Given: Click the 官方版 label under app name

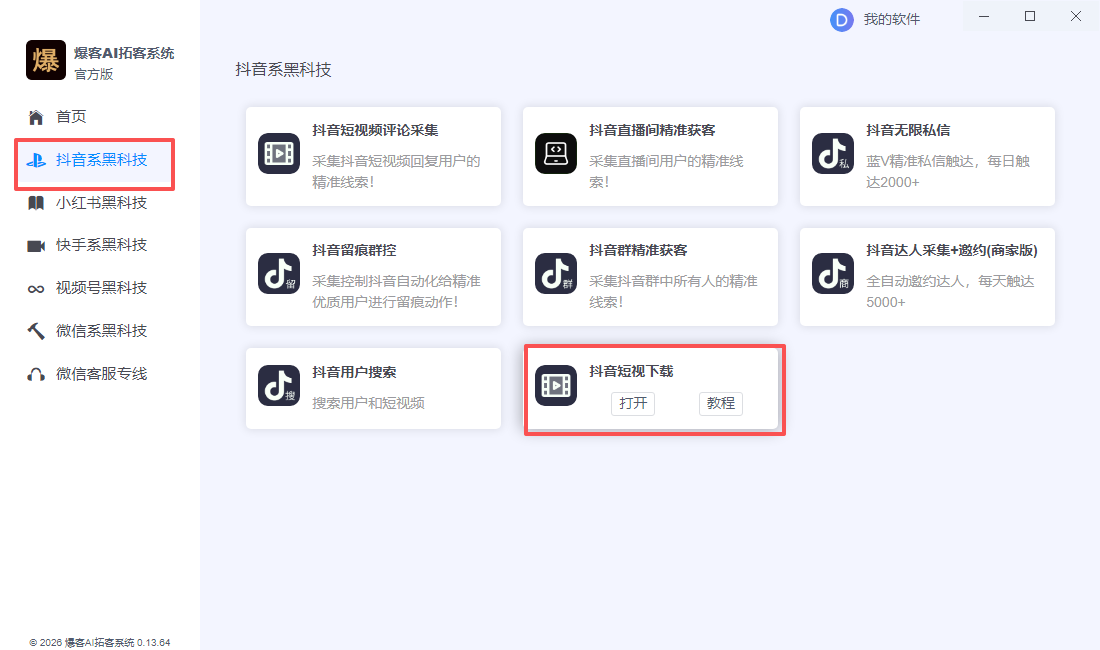Looking at the screenshot, I should point(94,74).
